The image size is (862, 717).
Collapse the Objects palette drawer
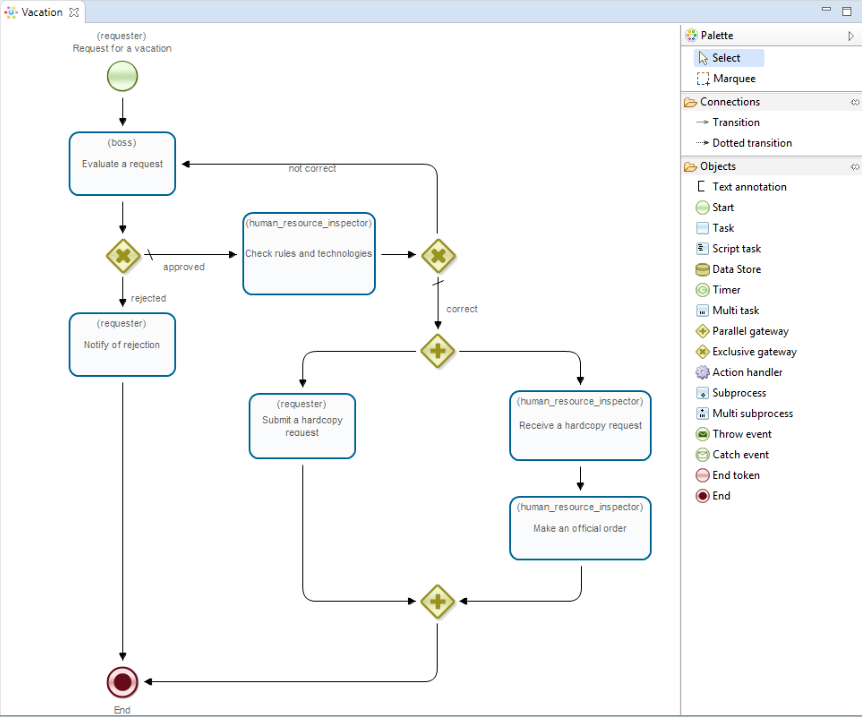[855, 167]
